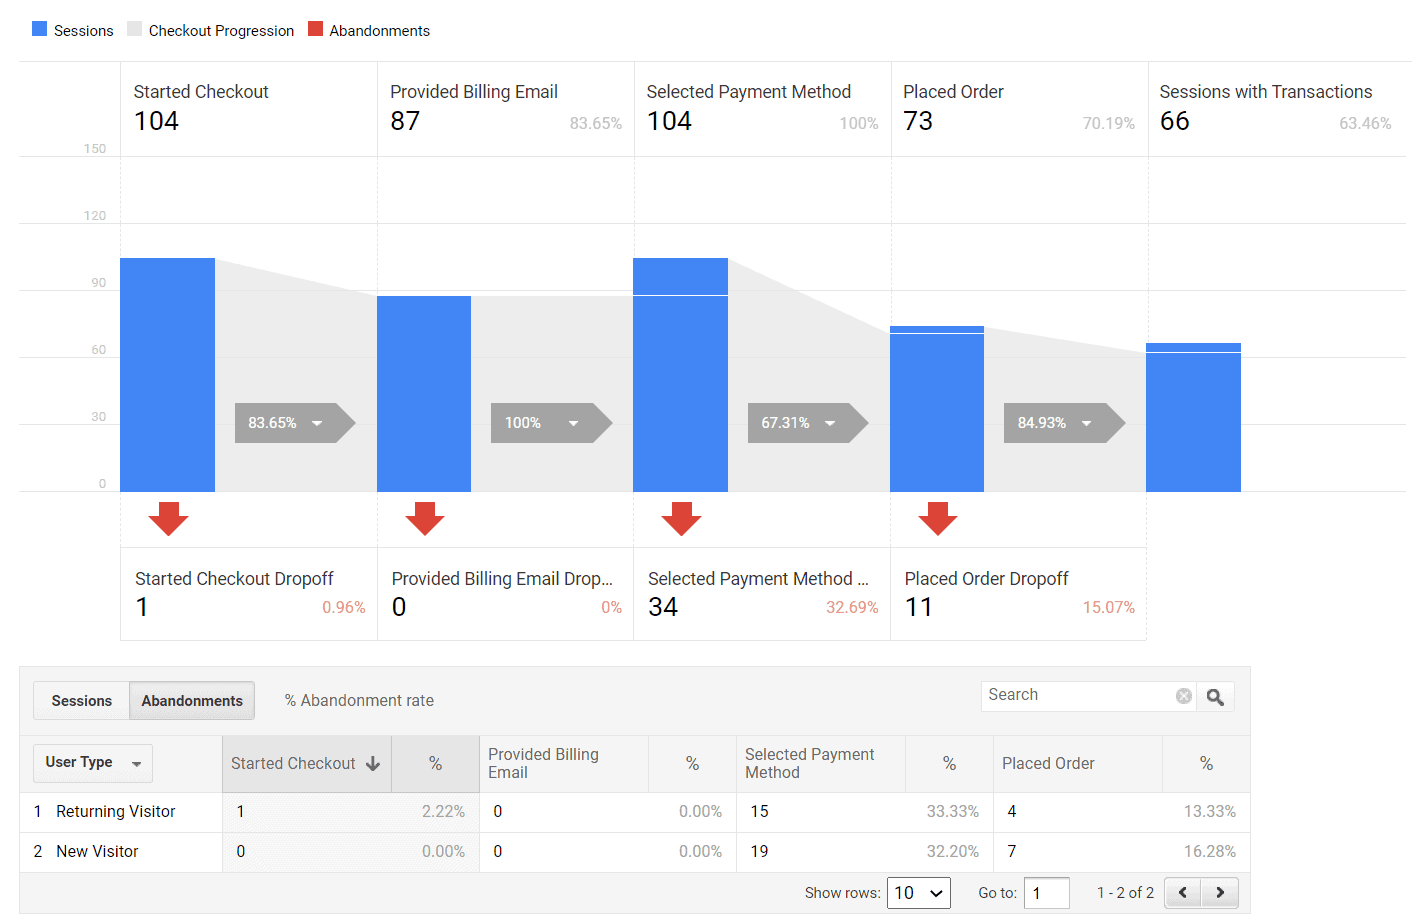Click the blue Sessions legend swatch
The width and height of the screenshot is (1412, 918).
tap(40, 29)
